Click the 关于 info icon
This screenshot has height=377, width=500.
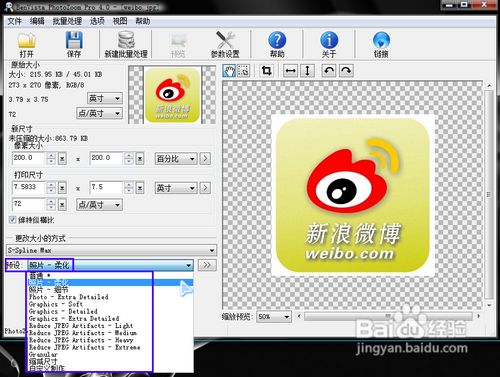(x=329, y=45)
